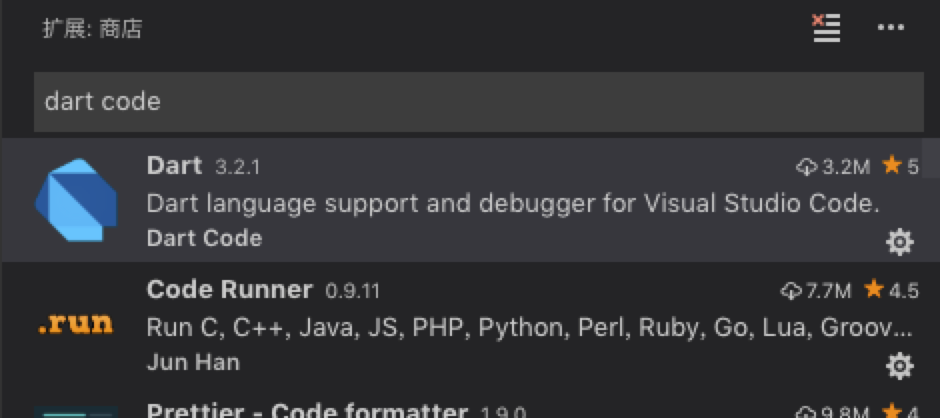Click the 'dart code' search field
The height and width of the screenshot is (418, 940).
coord(478,102)
